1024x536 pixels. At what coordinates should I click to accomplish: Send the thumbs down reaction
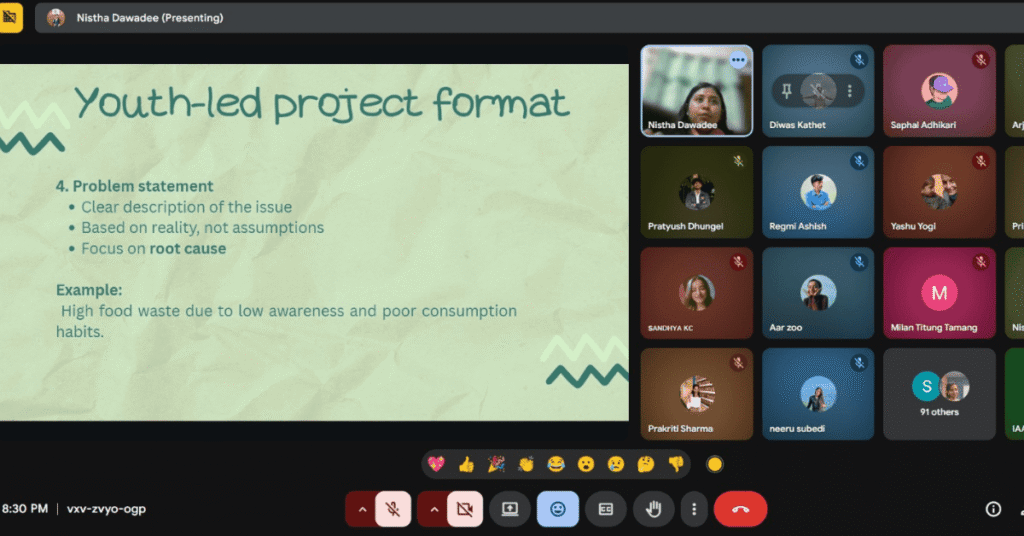[x=676, y=464]
